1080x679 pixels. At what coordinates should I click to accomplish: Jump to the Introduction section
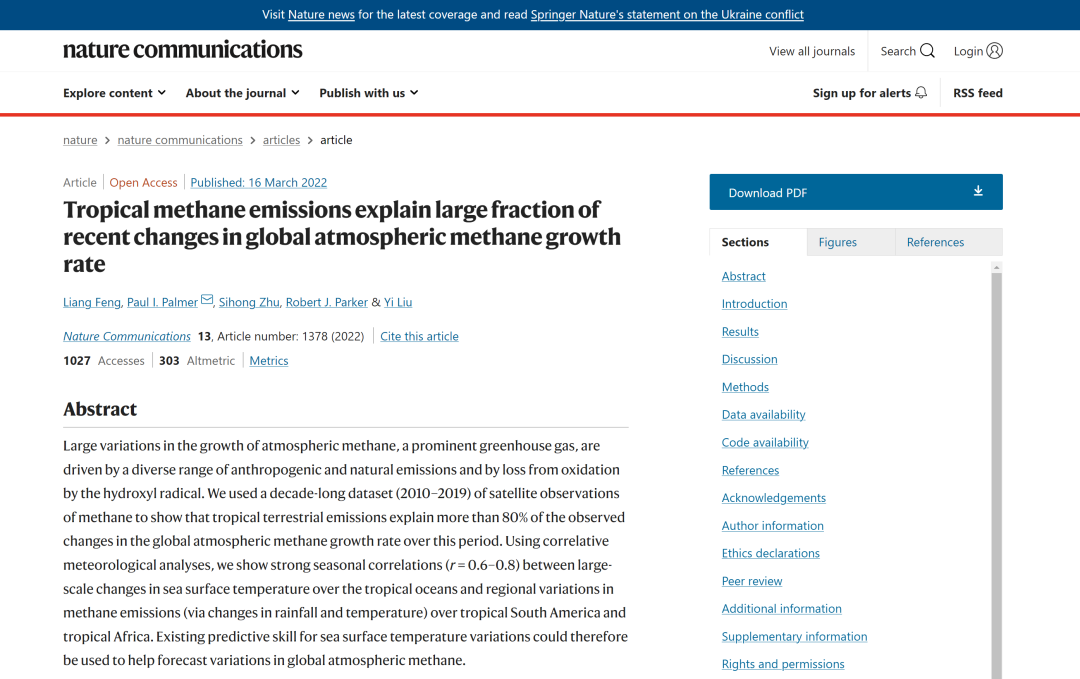tap(754, 304)
